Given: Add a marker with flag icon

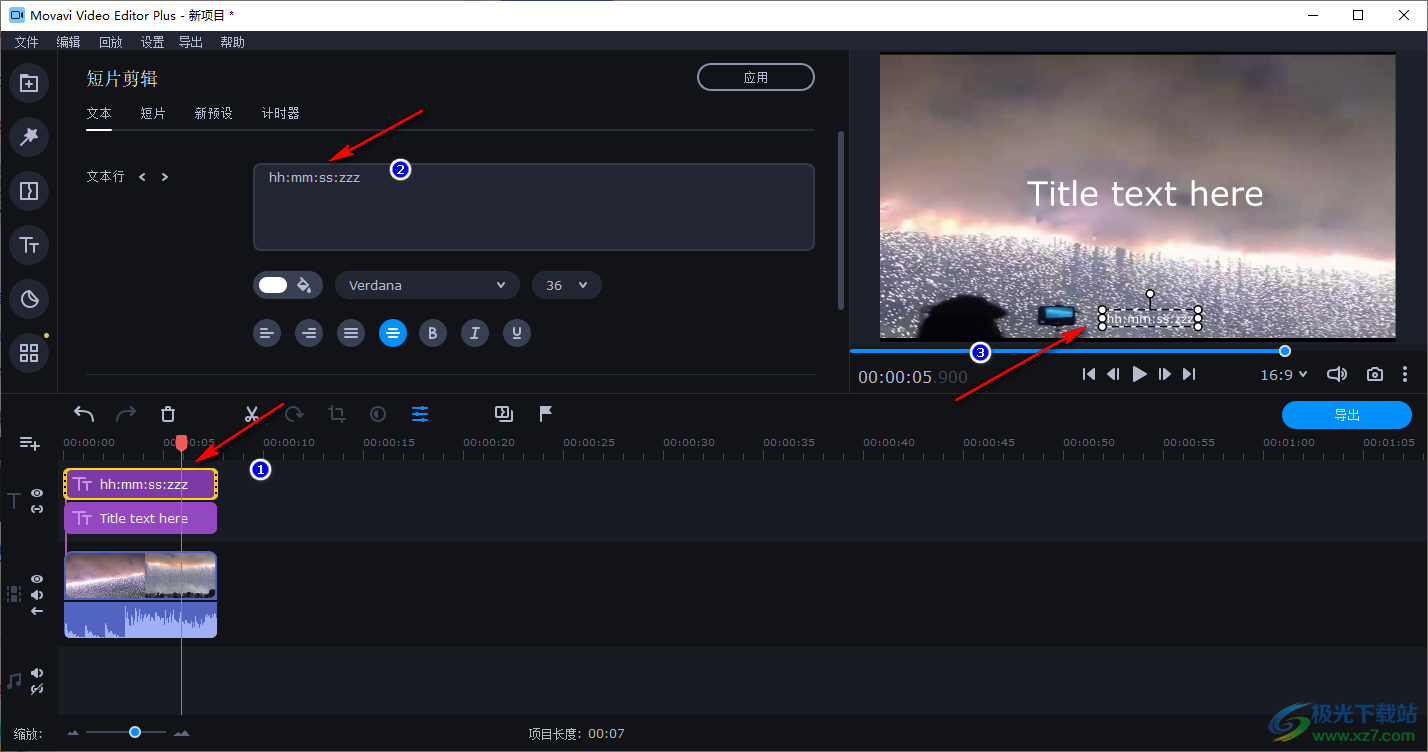Looking at the screenshot, I should point(546,414).
